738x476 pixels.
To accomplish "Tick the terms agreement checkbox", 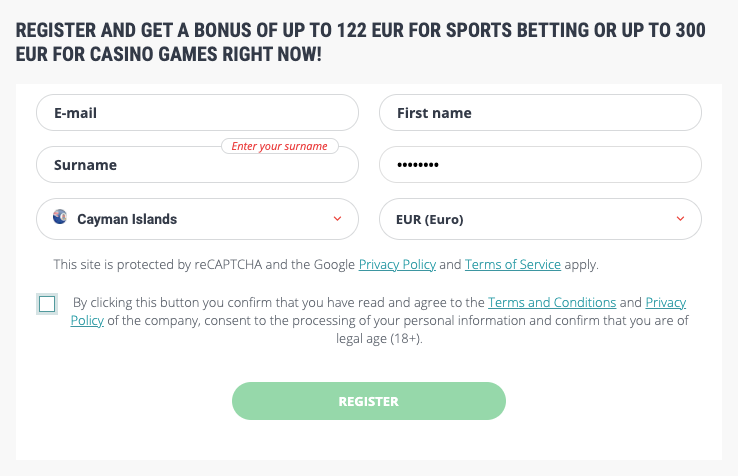I will coord(47,304).
